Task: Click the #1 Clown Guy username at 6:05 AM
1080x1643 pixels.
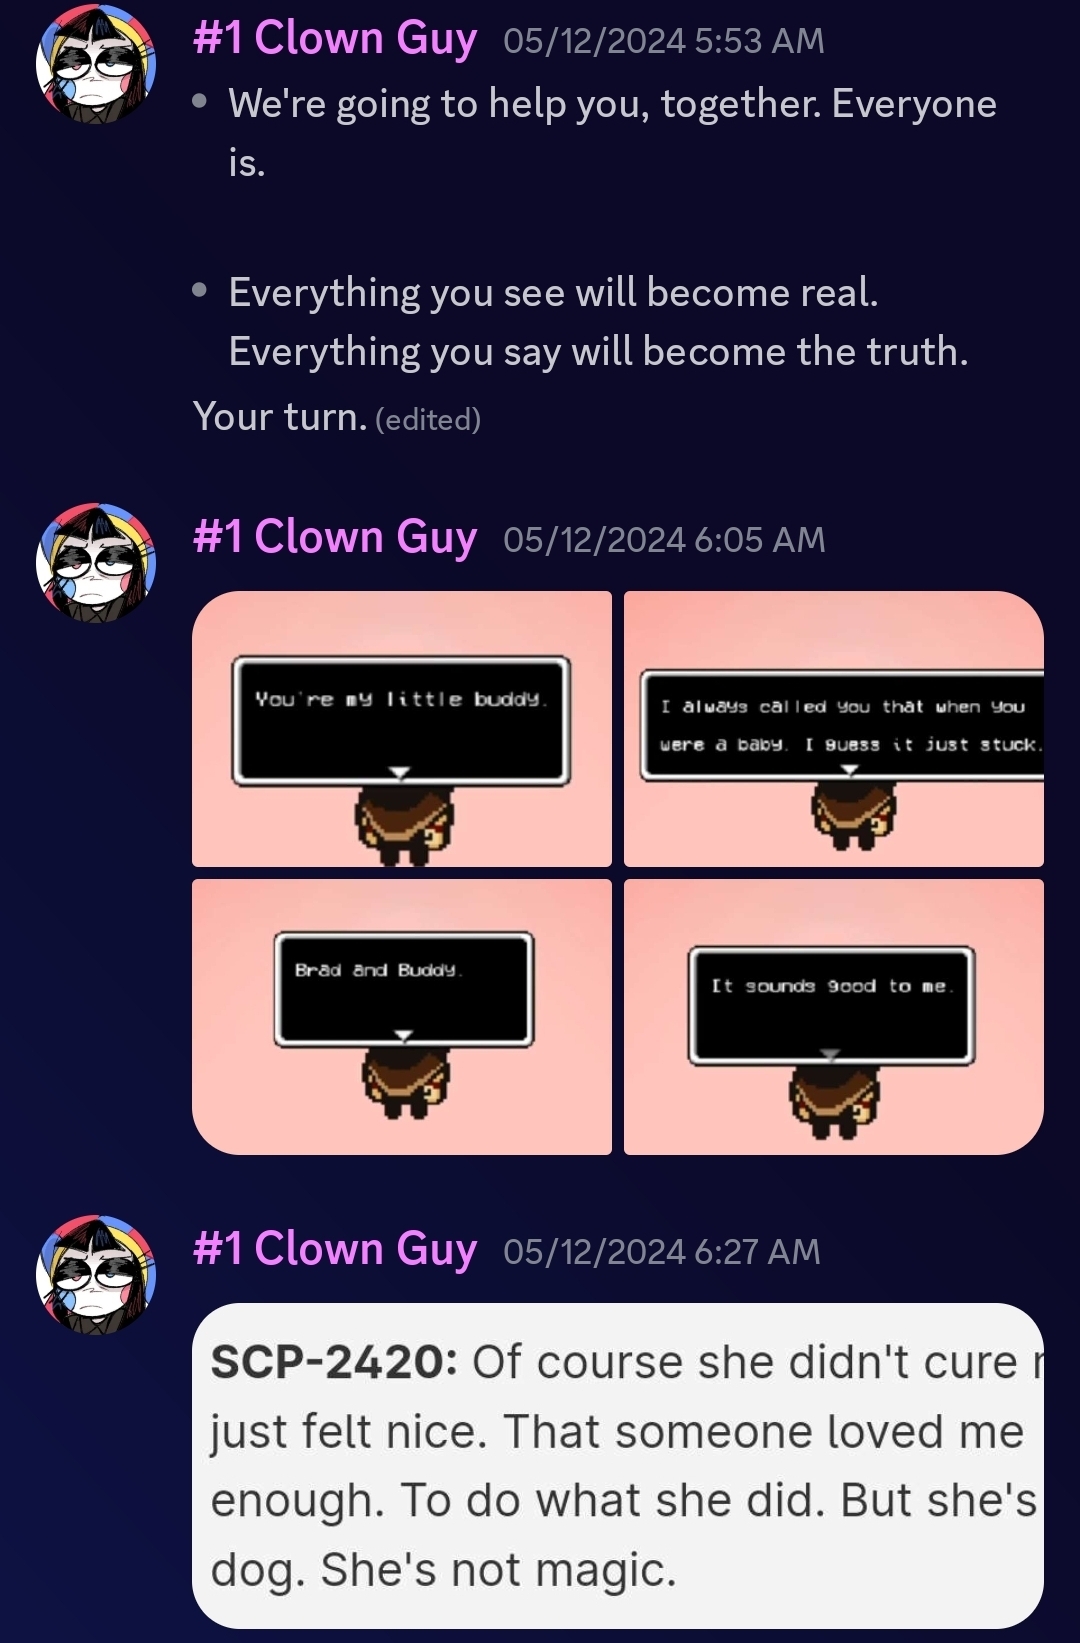Action: (335, 538)
